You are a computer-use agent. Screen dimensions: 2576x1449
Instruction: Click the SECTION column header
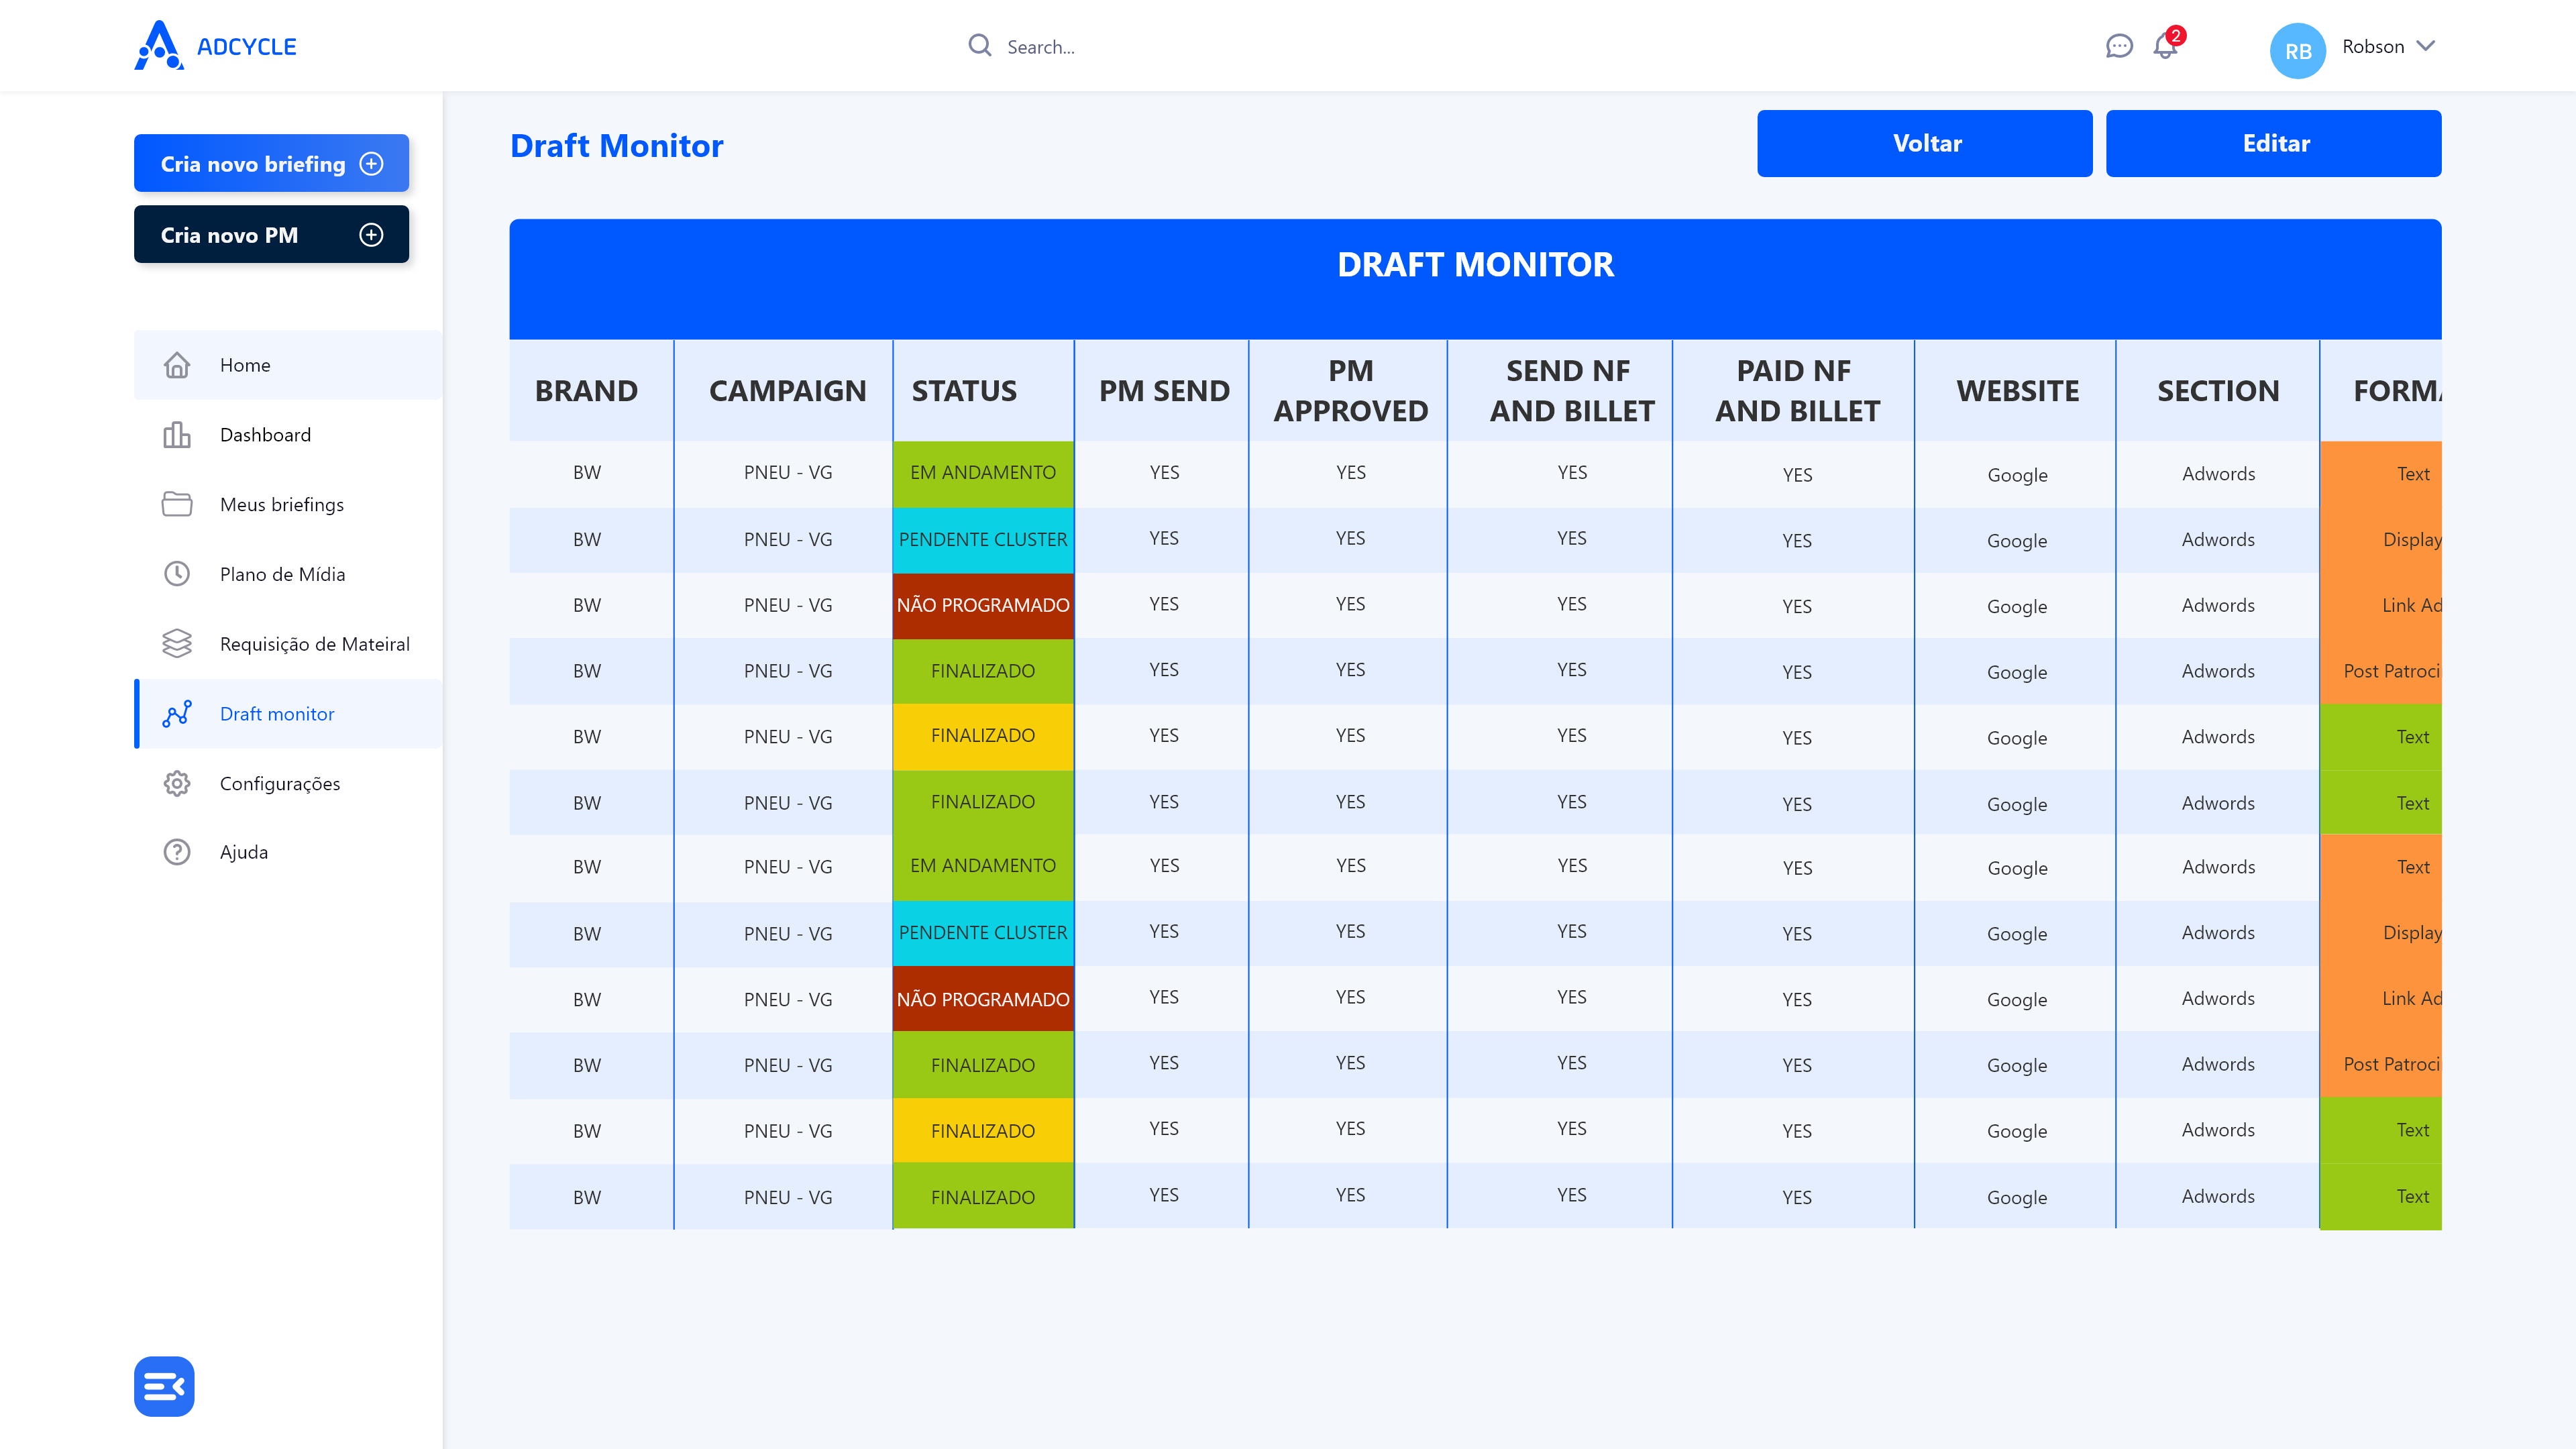pyautogui.click(x=2218, y=390)
